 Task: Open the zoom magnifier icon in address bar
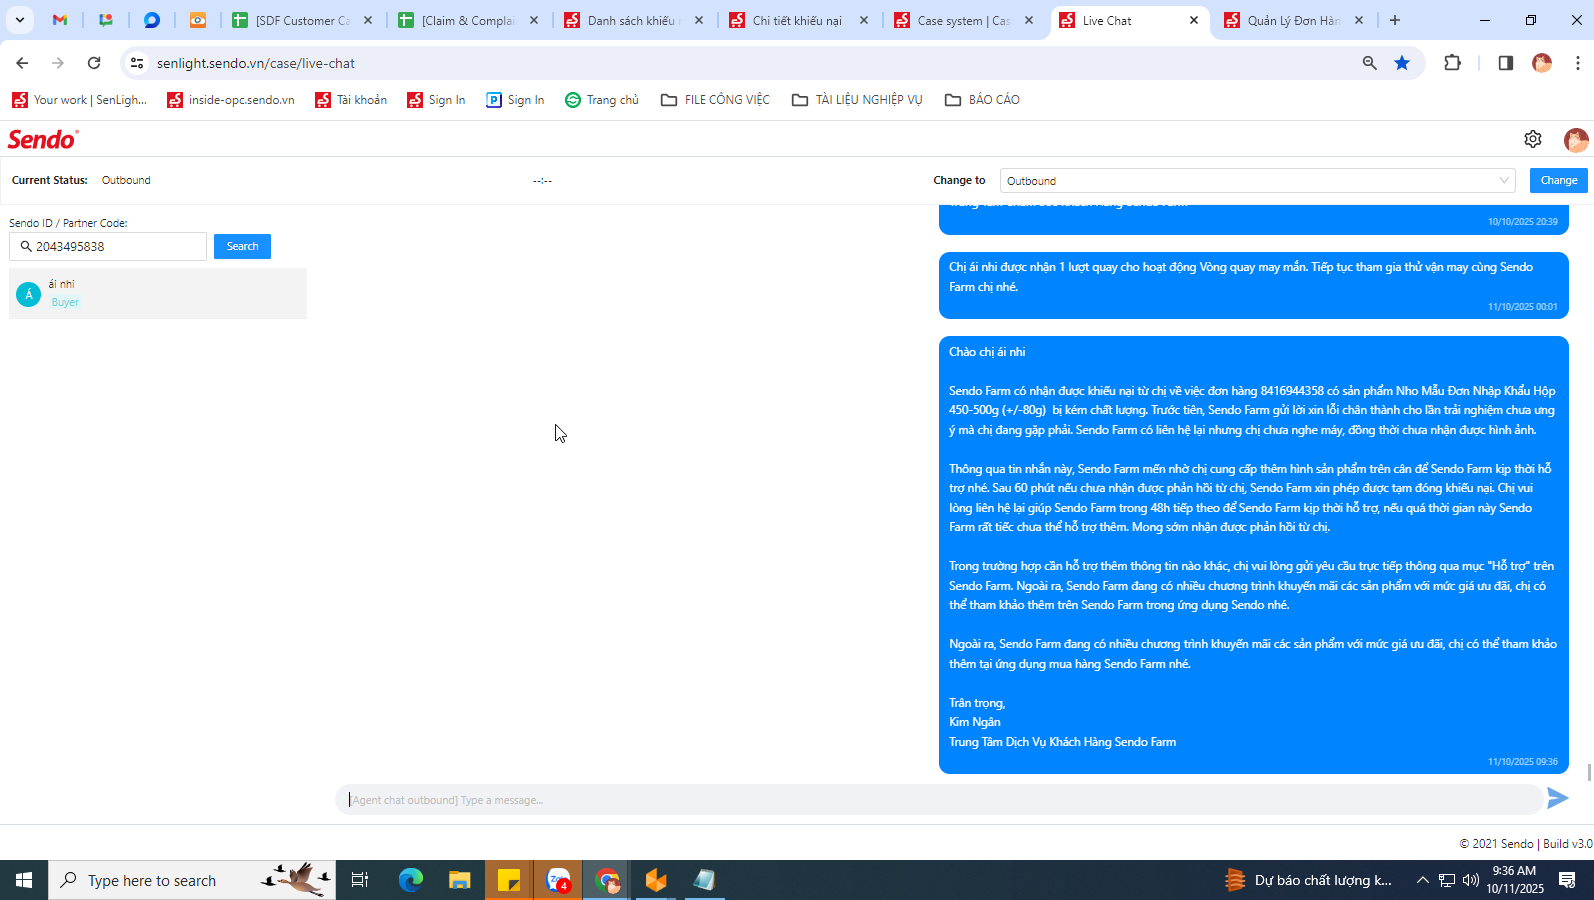click(1370, 63)
